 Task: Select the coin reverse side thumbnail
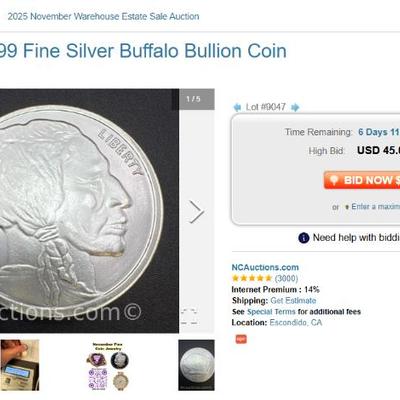pos(196,365)
